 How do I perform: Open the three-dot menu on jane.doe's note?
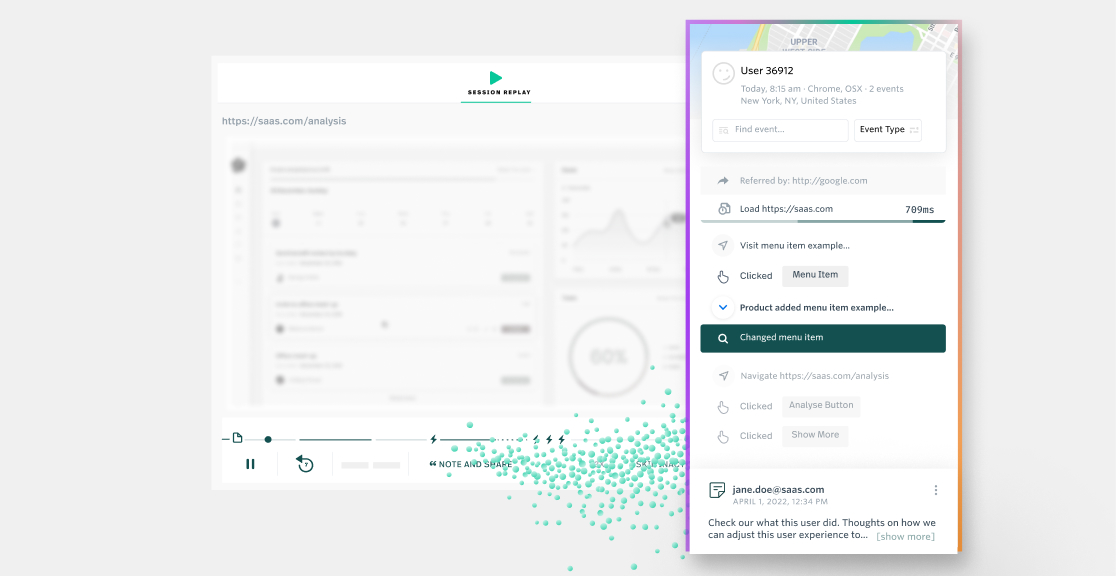tap(936, 490)
